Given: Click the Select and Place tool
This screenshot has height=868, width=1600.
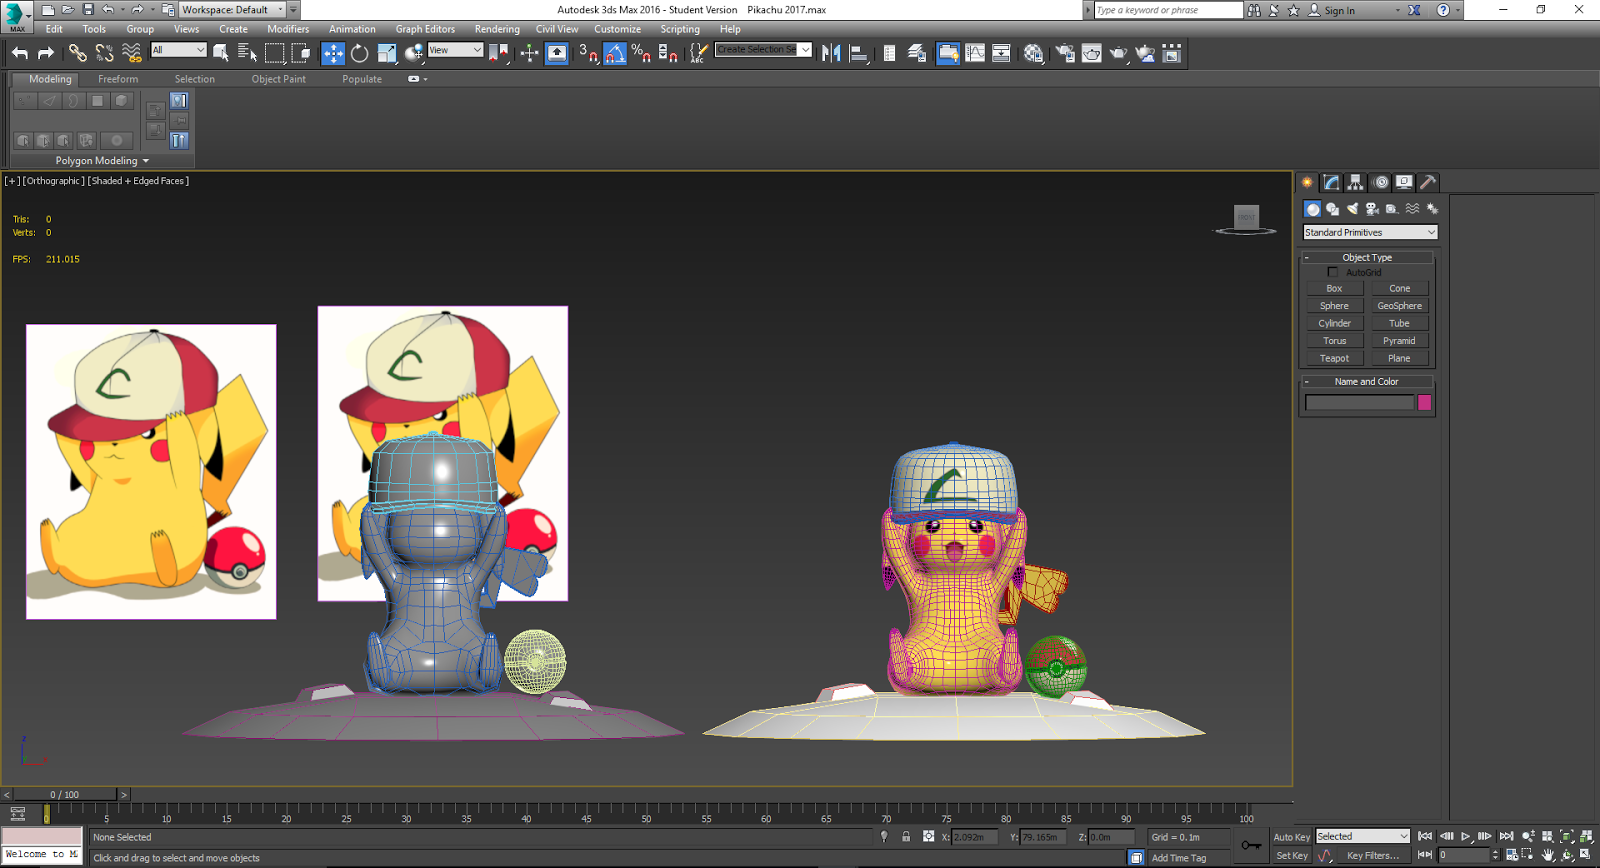Looking at the screenshot, I should [414, 53].
